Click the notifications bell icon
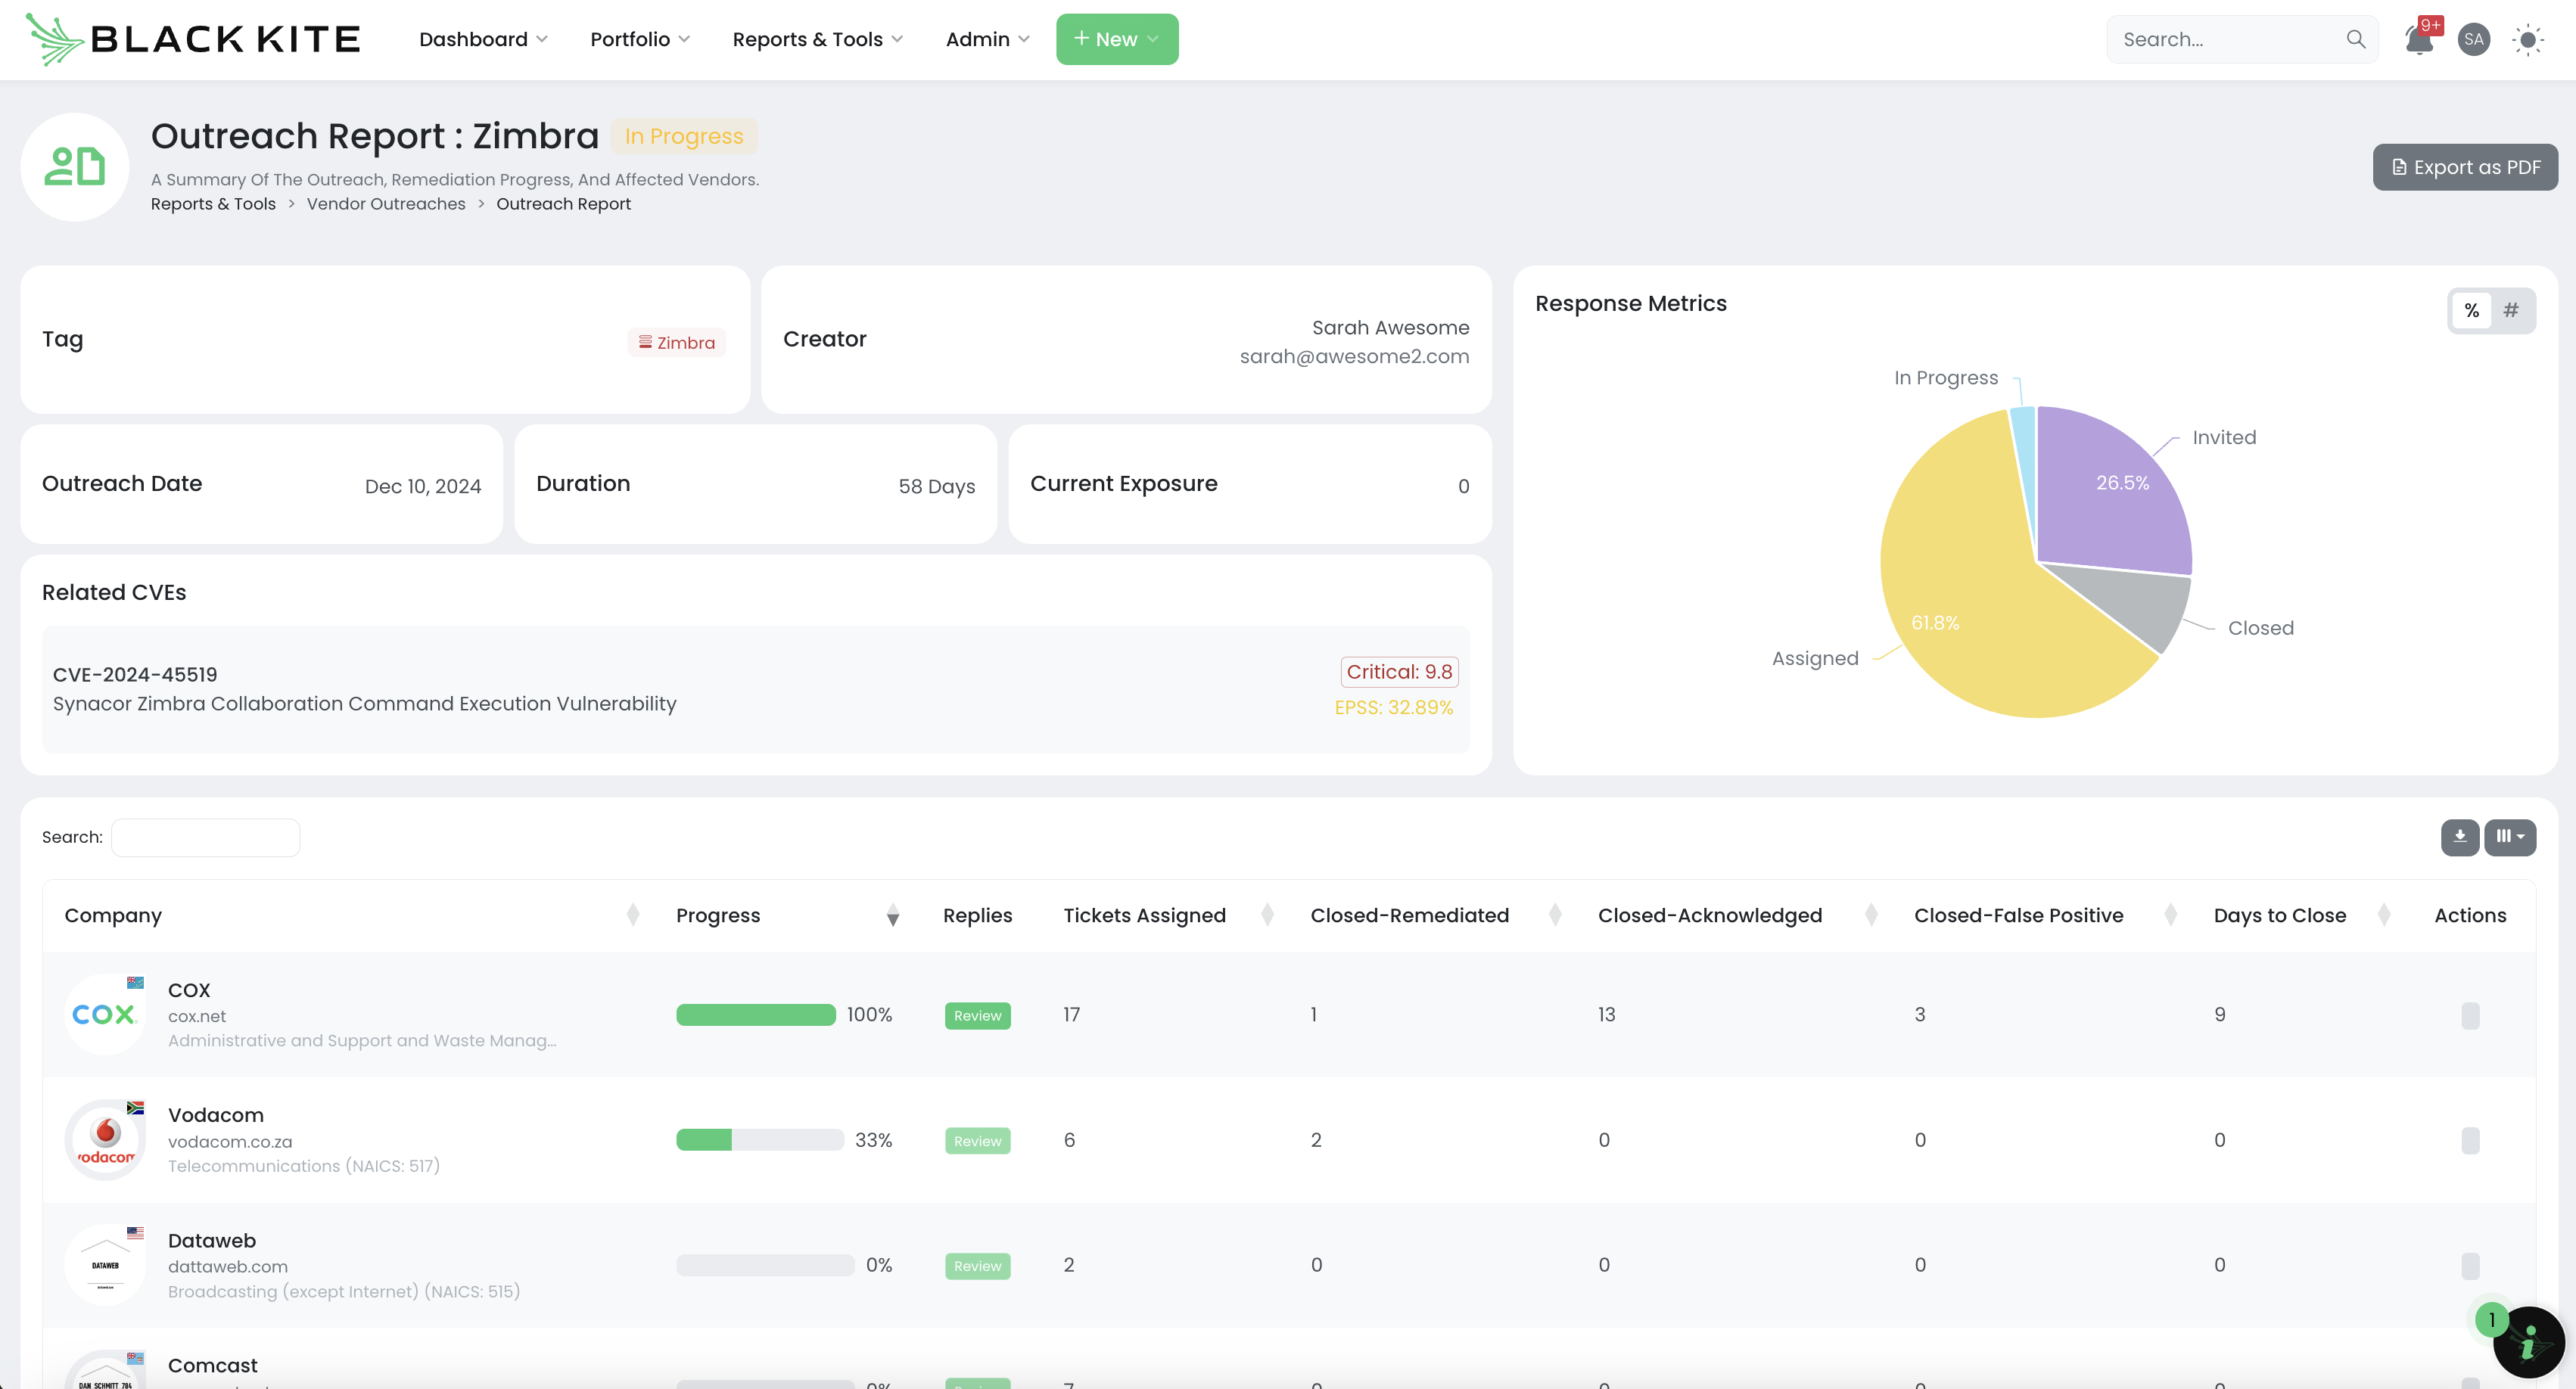The image size is (2576, 1389). pyautogui.click(x=2418, y=40)
